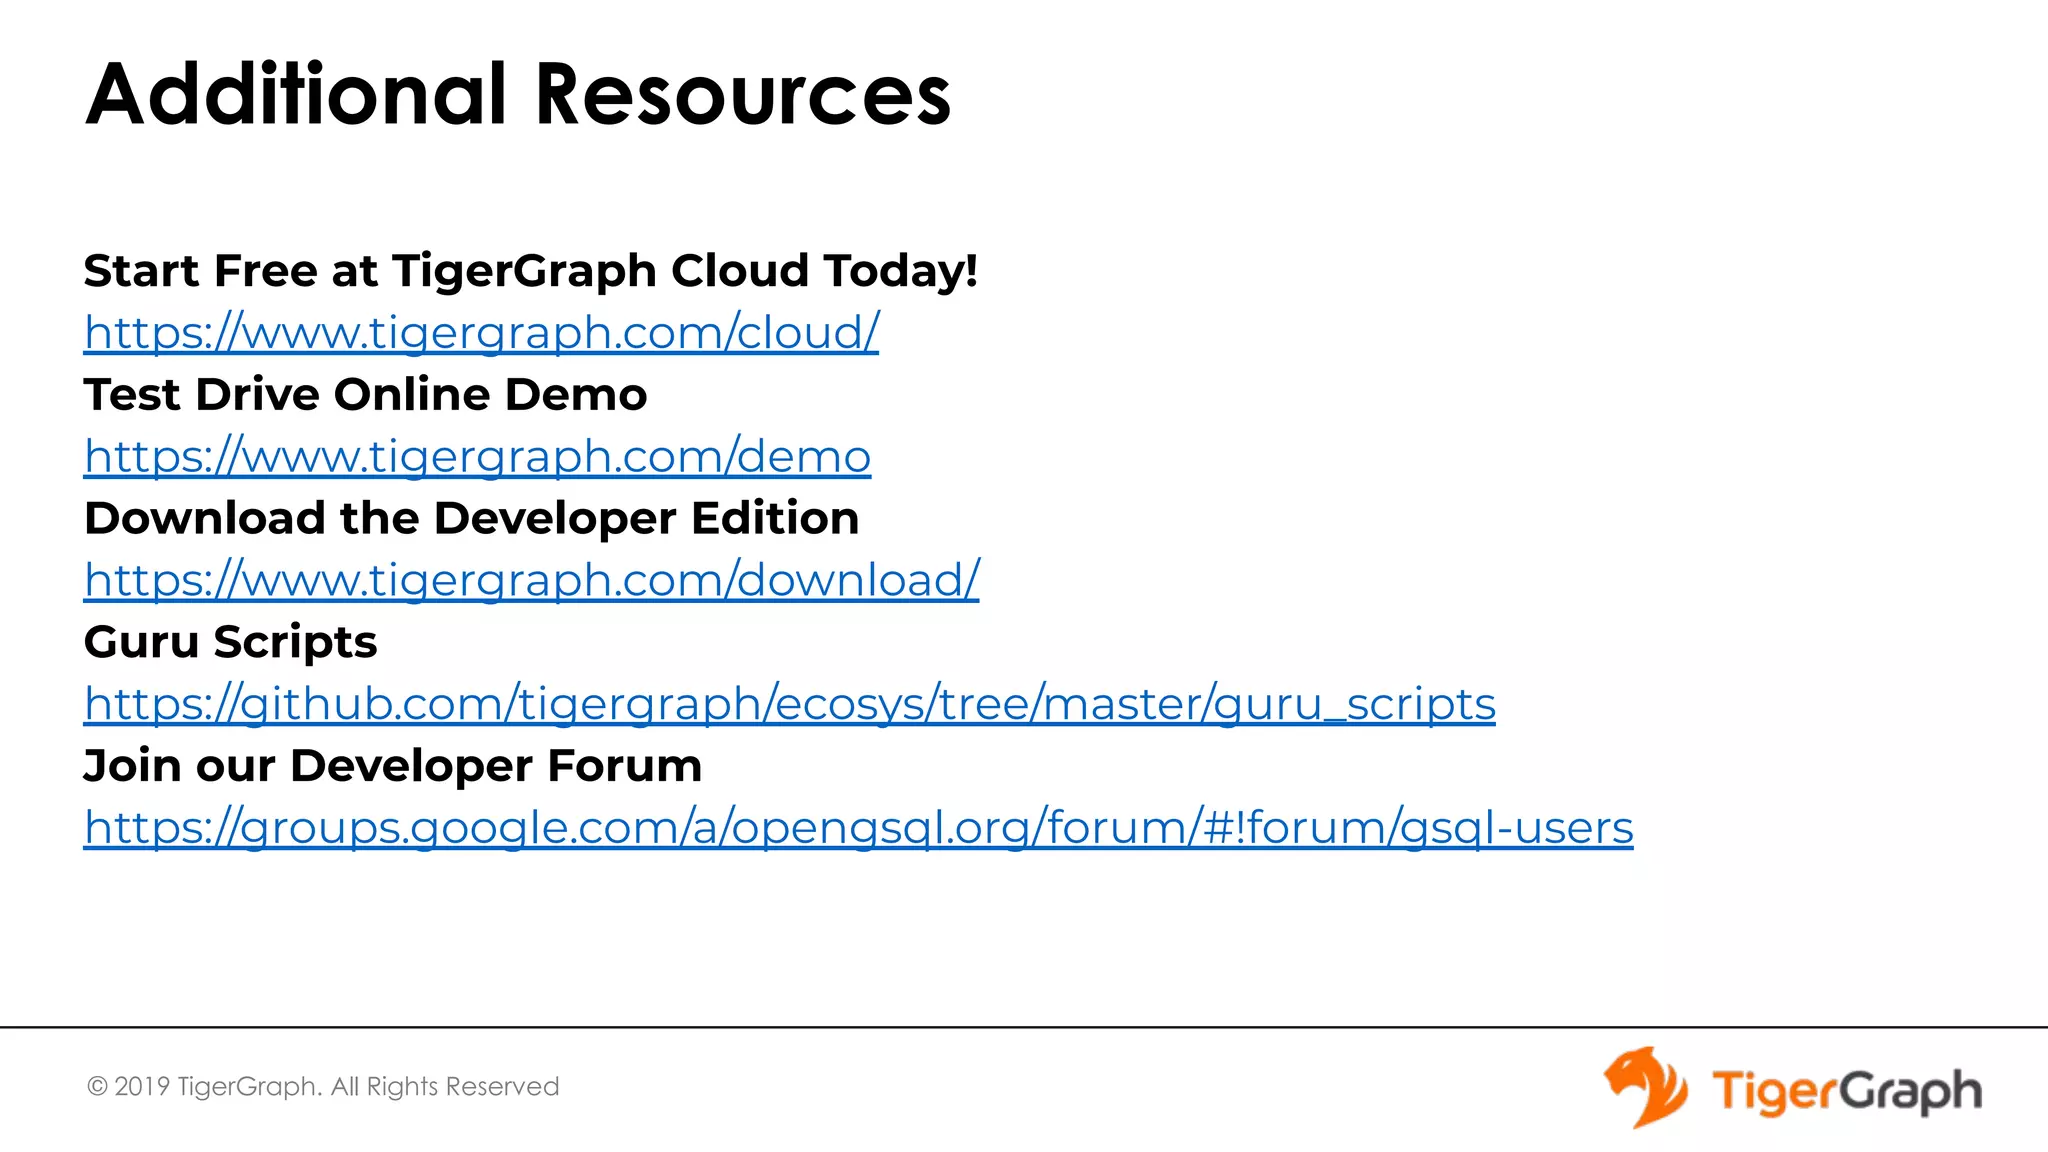Open the GitHub guru_scripts link

pyautogui.click(x=789, y=704)
